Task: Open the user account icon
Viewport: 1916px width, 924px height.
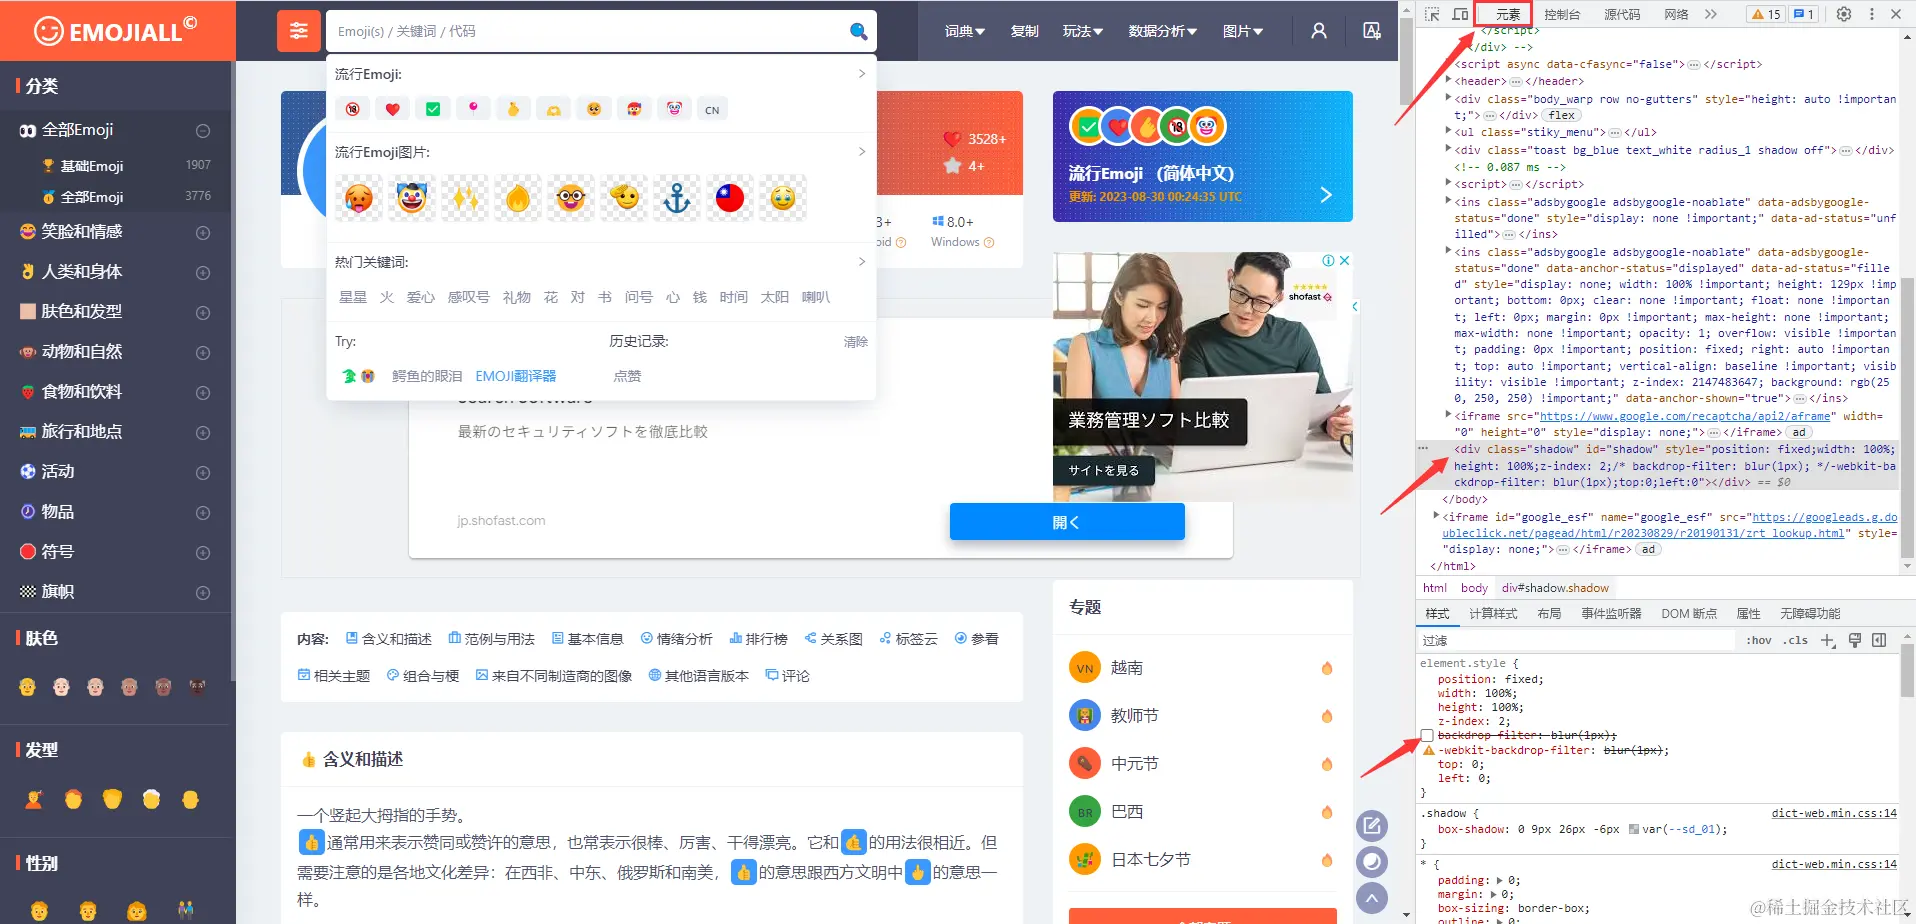Action: click(1319, 31)
